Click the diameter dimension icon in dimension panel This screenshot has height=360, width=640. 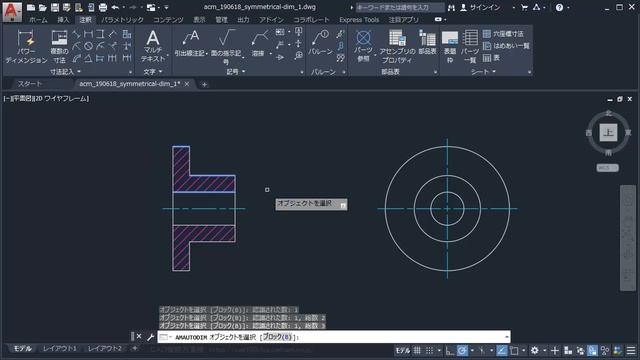point(89,46)
